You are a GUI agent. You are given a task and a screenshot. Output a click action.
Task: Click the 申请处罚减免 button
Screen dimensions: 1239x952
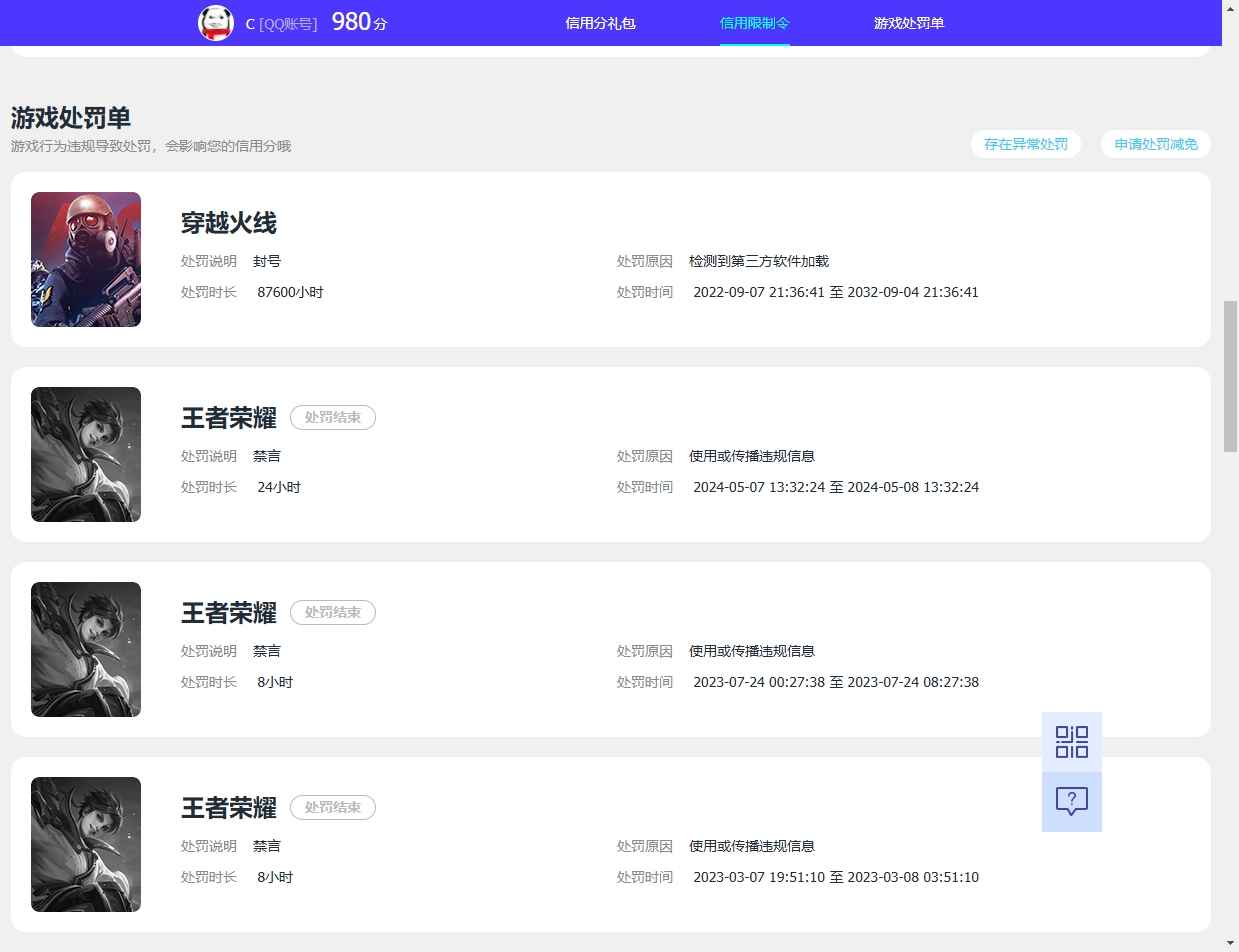1156,144
